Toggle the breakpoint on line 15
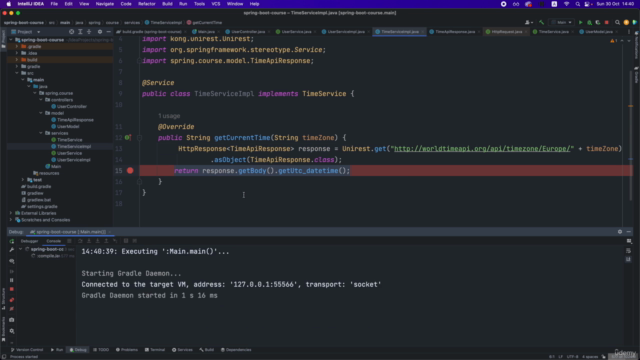 (x=130, y=171)
